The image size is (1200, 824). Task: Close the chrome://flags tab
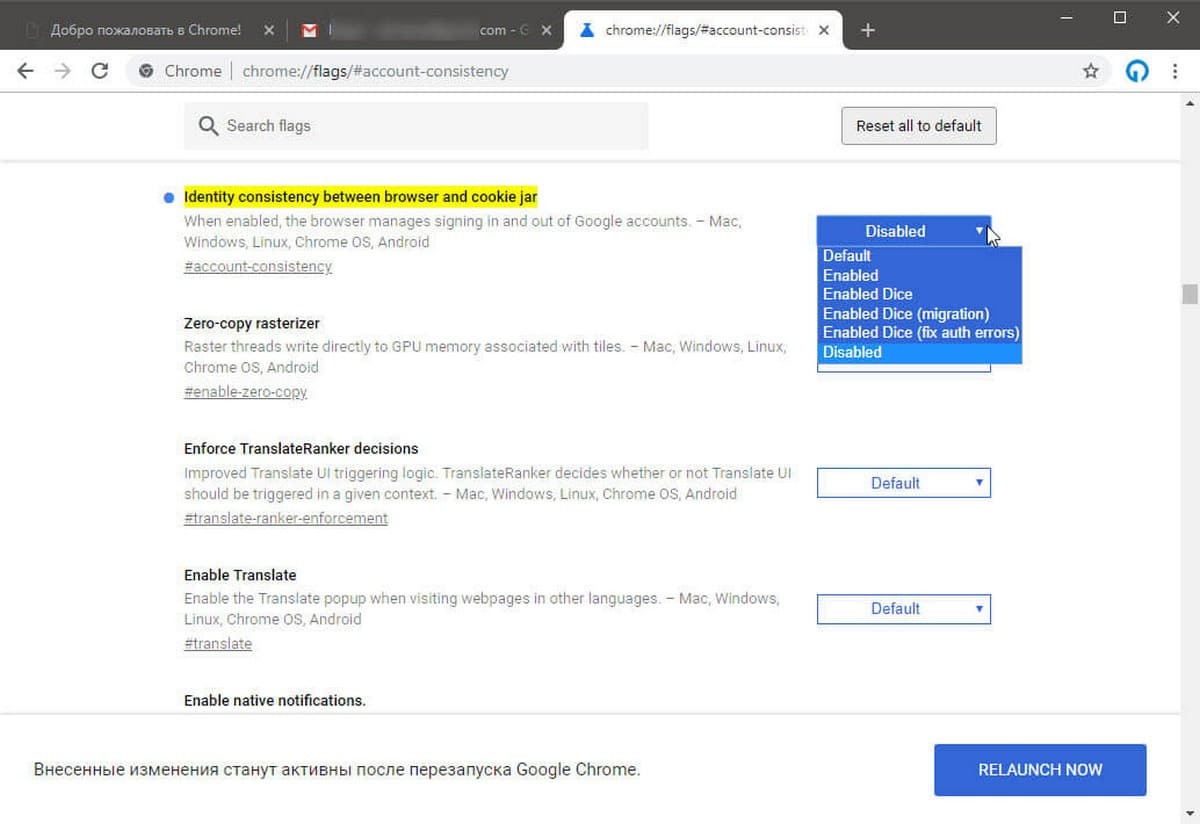pos(823,30)
